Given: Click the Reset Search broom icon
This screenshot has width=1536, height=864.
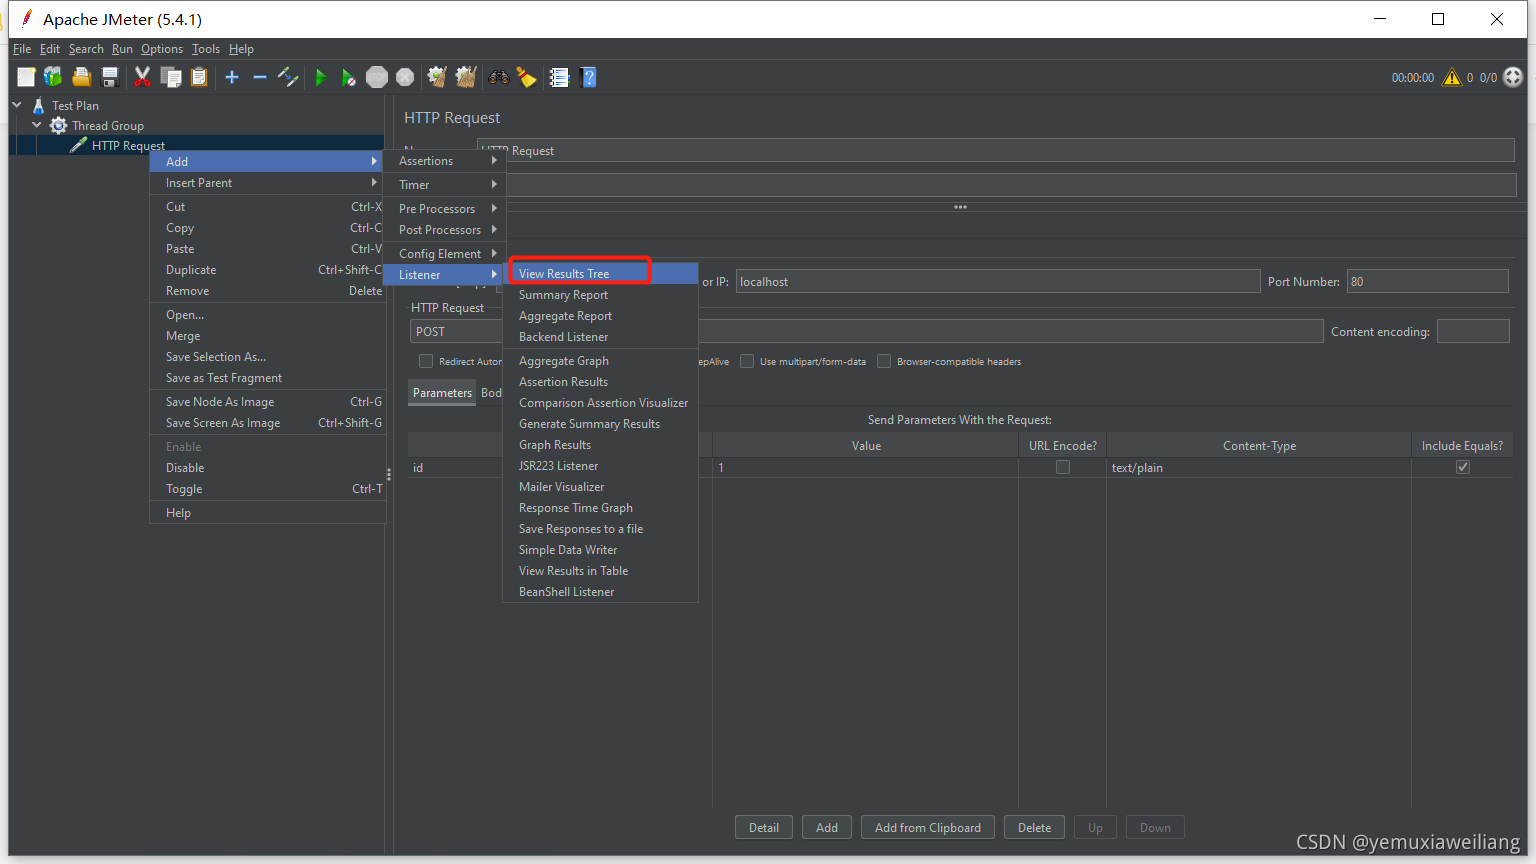Looking at the screenshot, I should (526, 77).
